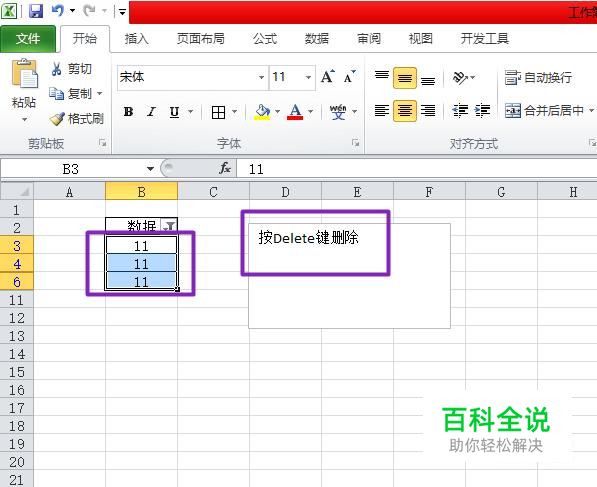Decrease font size with small A icon

[349, 77]
